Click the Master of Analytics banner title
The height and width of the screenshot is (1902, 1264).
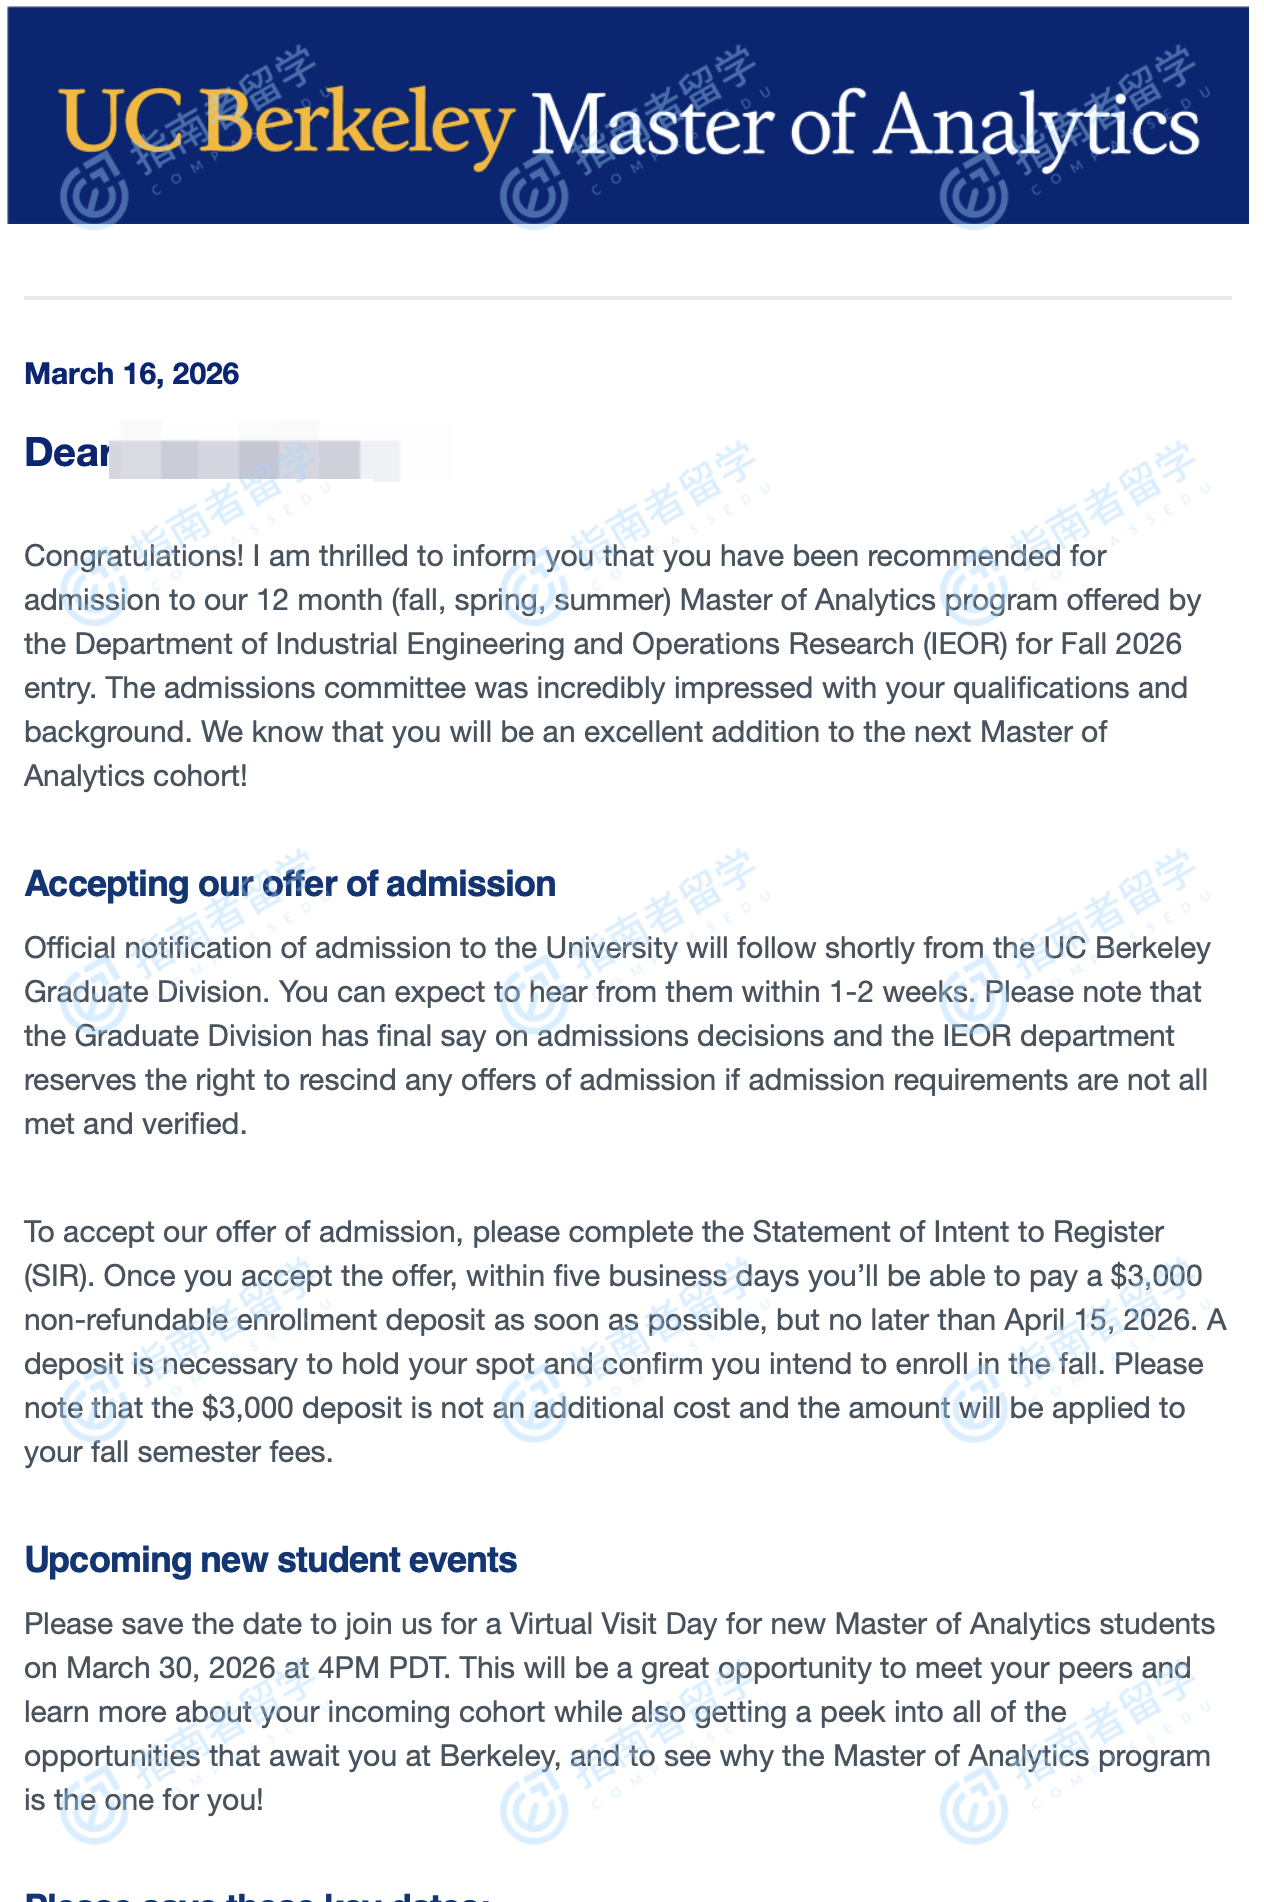pos(864,125)
